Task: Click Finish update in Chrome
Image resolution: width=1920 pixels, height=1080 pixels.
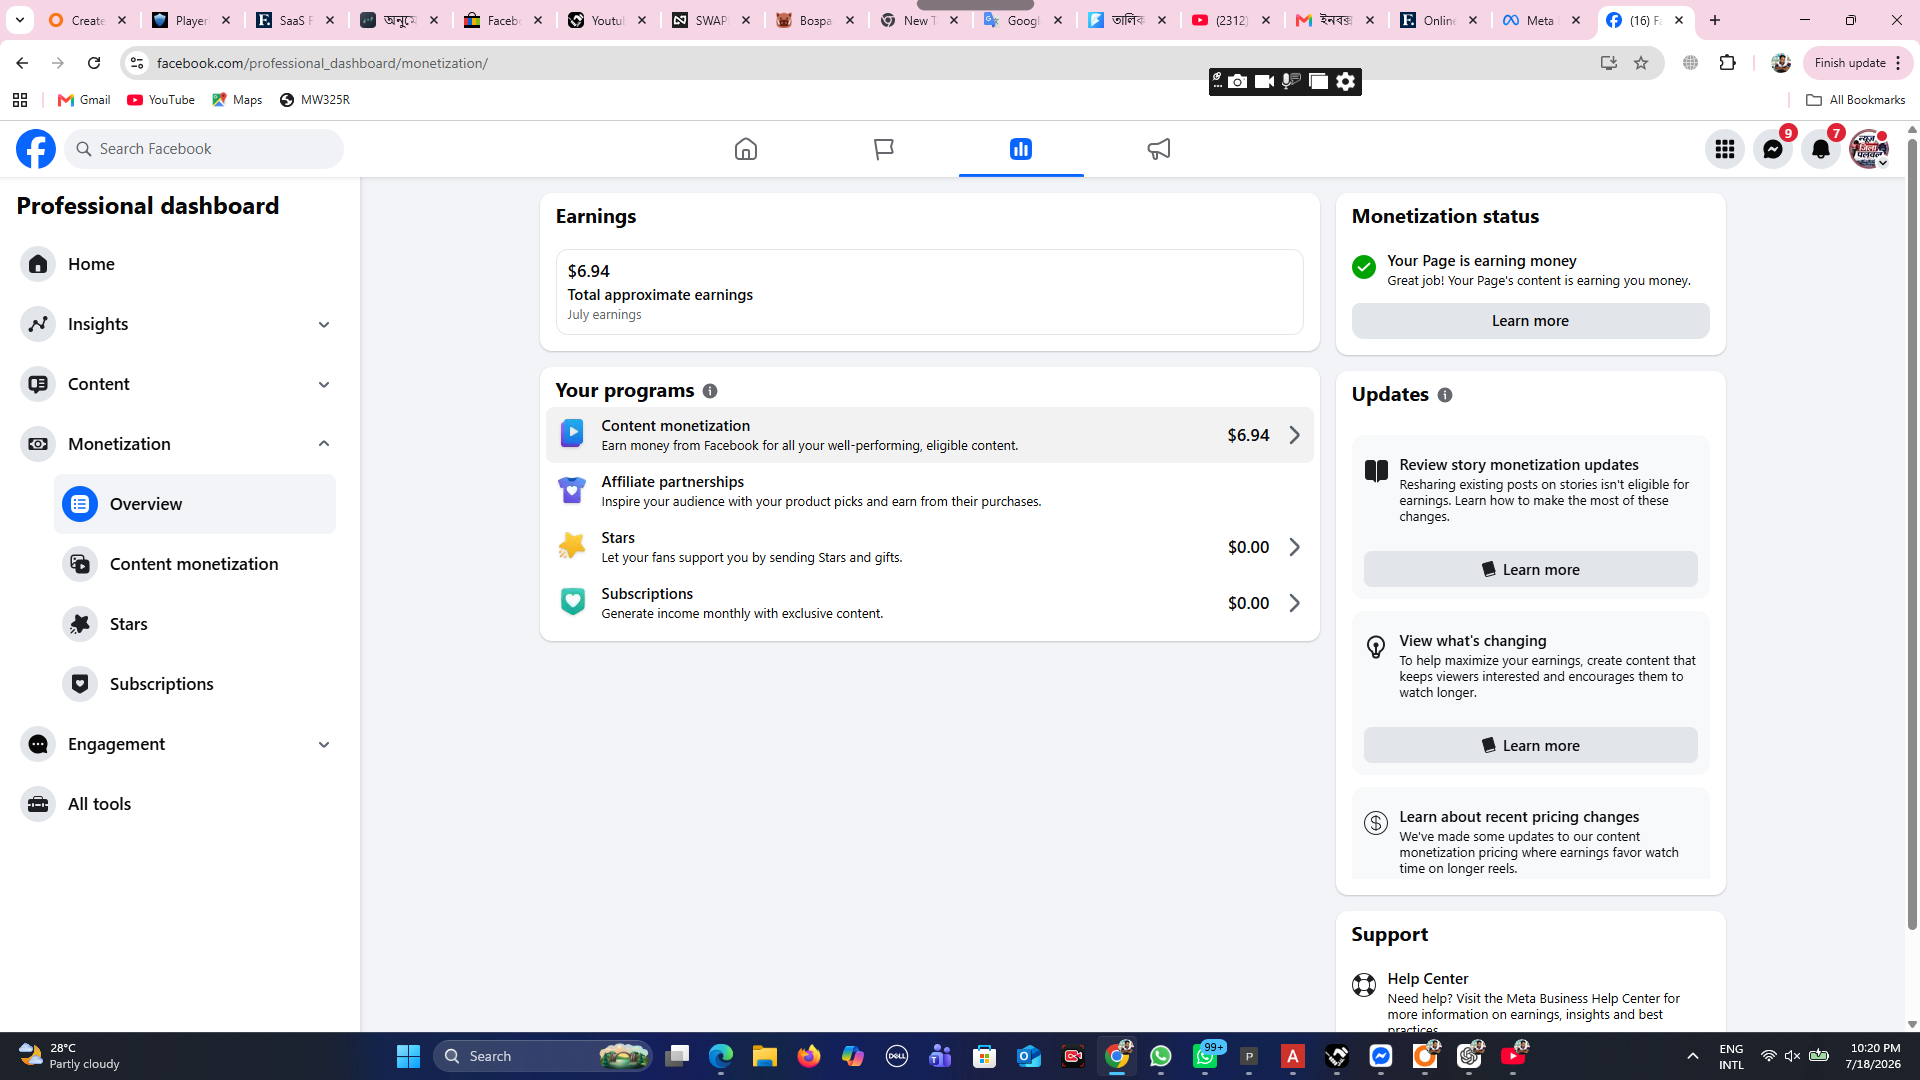Action: click(1858, 63)
